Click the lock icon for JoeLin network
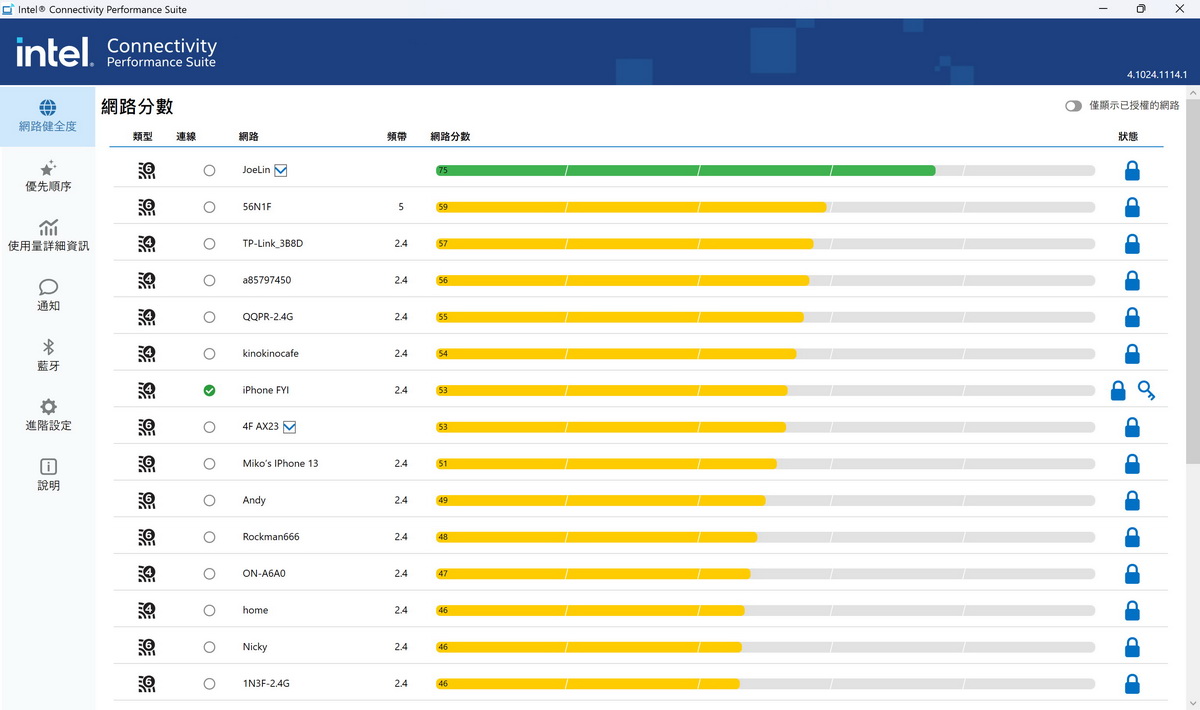 (1132, 171)
